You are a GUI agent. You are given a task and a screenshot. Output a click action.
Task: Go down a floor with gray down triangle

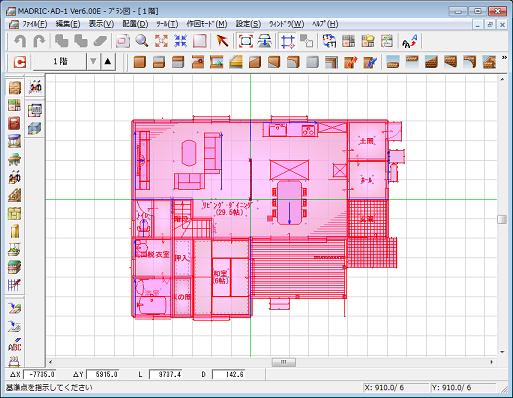[x=93, y=62]
